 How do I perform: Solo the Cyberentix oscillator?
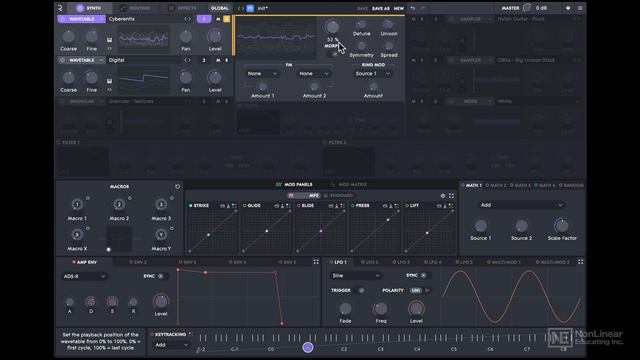point(227,19)
